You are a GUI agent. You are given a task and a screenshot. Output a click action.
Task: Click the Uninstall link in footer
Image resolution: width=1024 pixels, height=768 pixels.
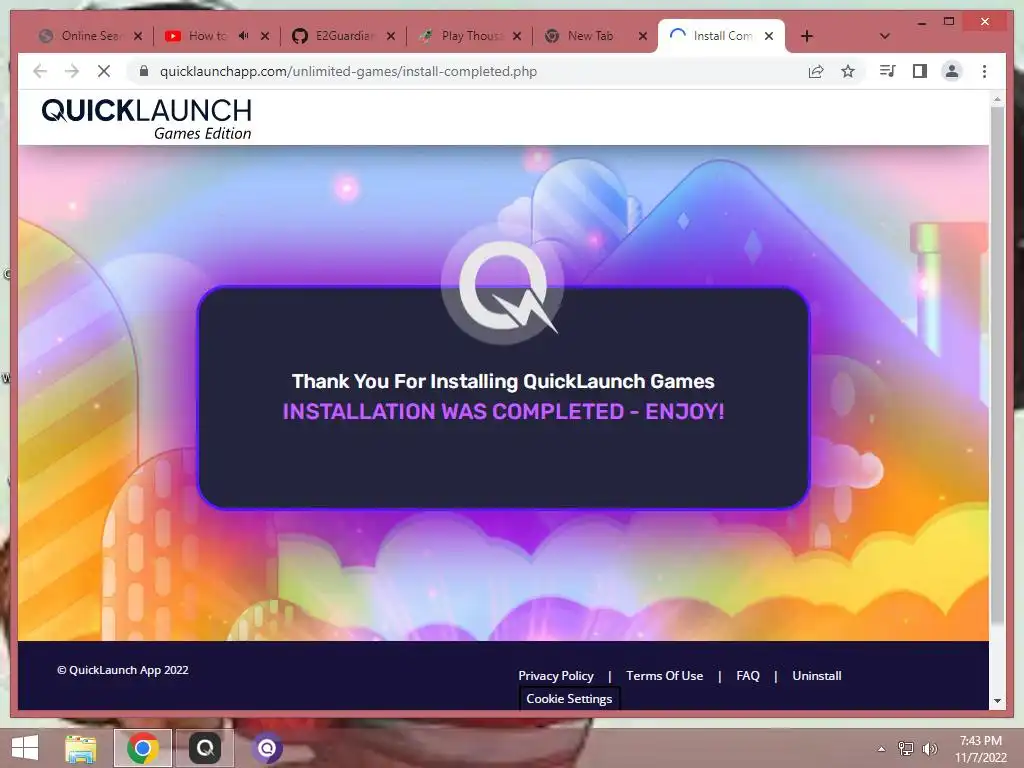click(816, 676)
